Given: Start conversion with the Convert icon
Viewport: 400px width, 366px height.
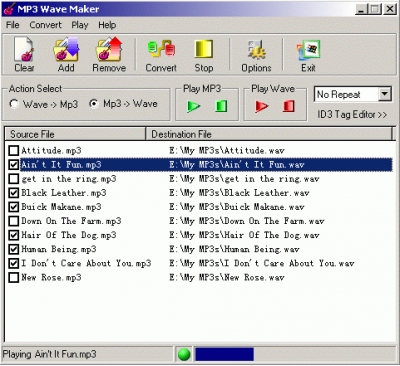Looking at the screenshot, I should (x=161, y=49).
